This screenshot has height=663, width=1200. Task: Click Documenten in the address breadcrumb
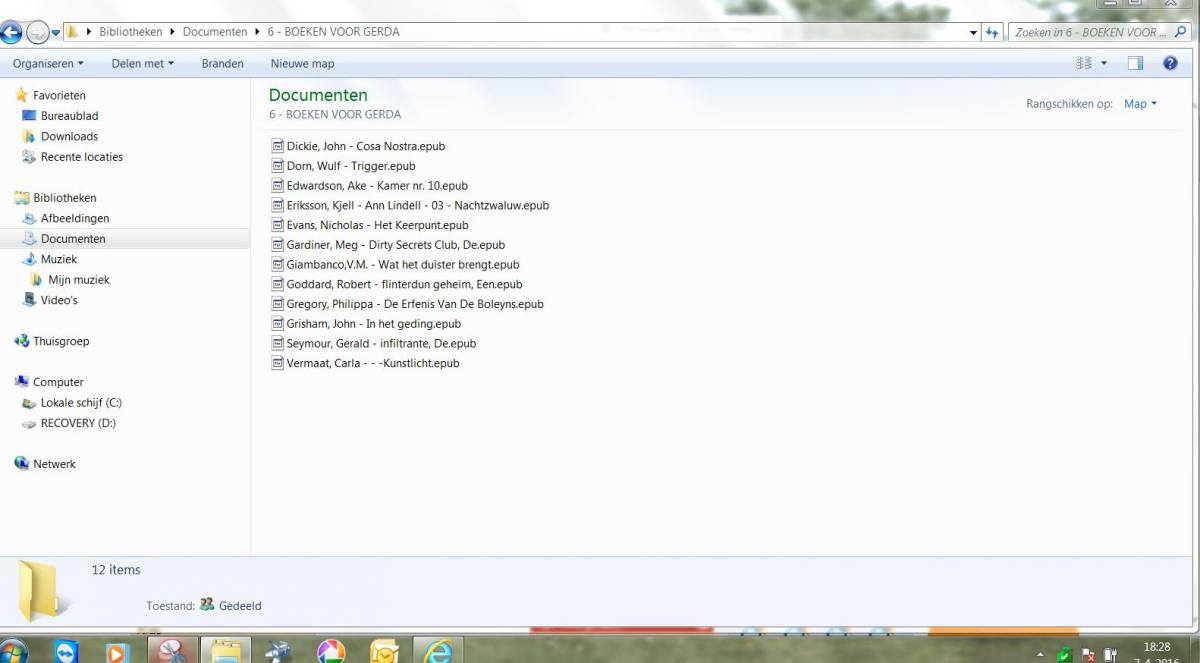(x=214, y=32)
